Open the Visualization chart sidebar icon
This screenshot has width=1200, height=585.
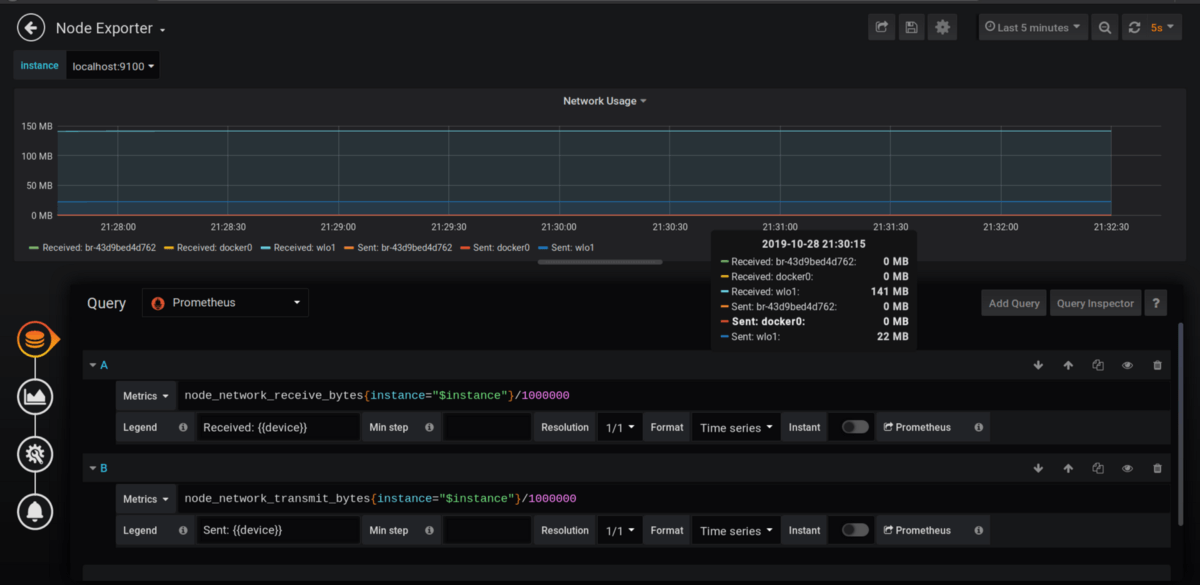point(35,397)
